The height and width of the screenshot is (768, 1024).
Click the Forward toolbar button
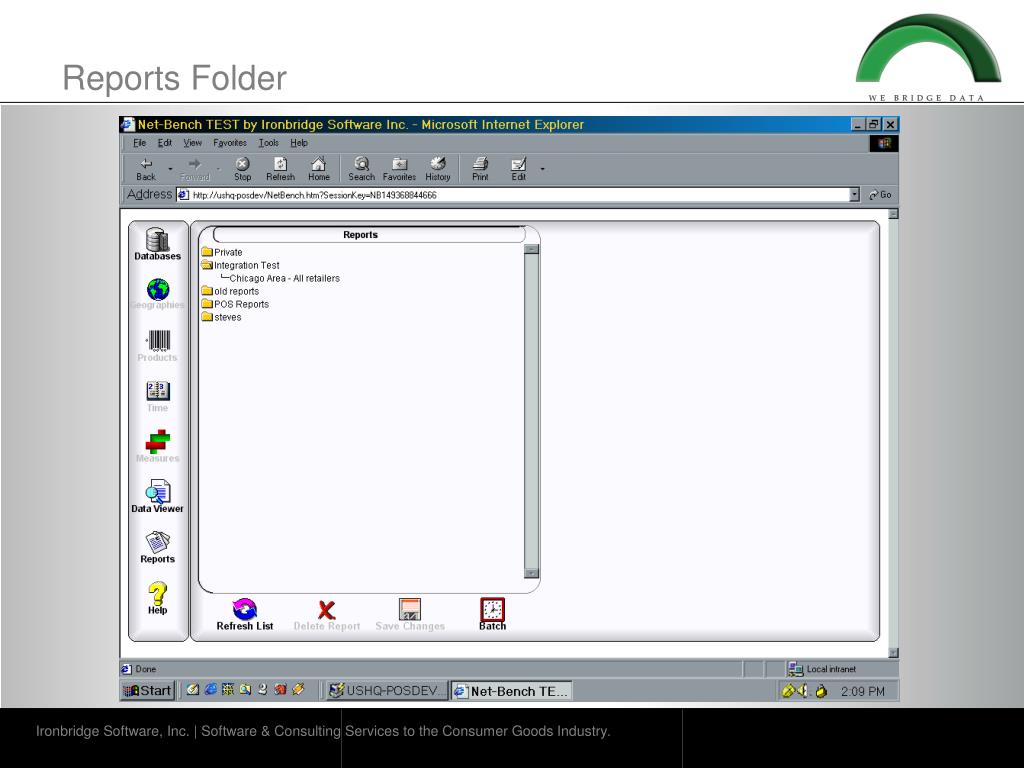195,168
